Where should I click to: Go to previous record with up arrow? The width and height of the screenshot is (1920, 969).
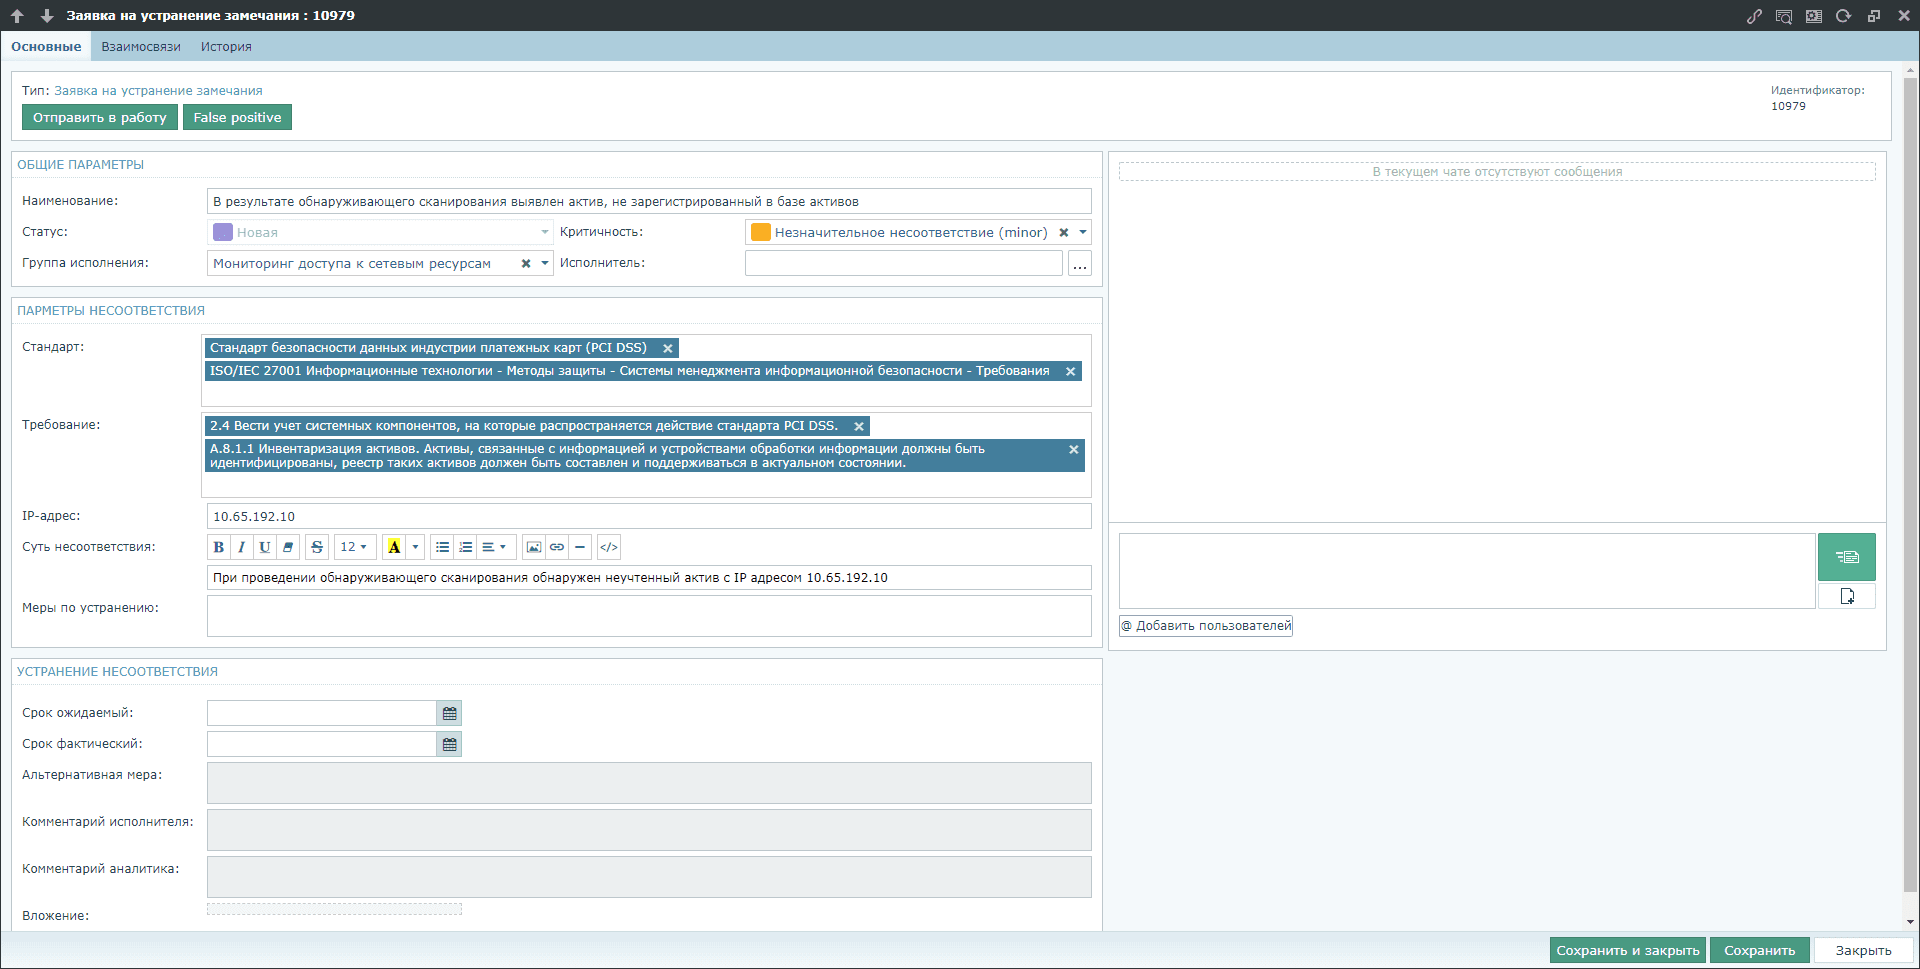pos(17,16)
